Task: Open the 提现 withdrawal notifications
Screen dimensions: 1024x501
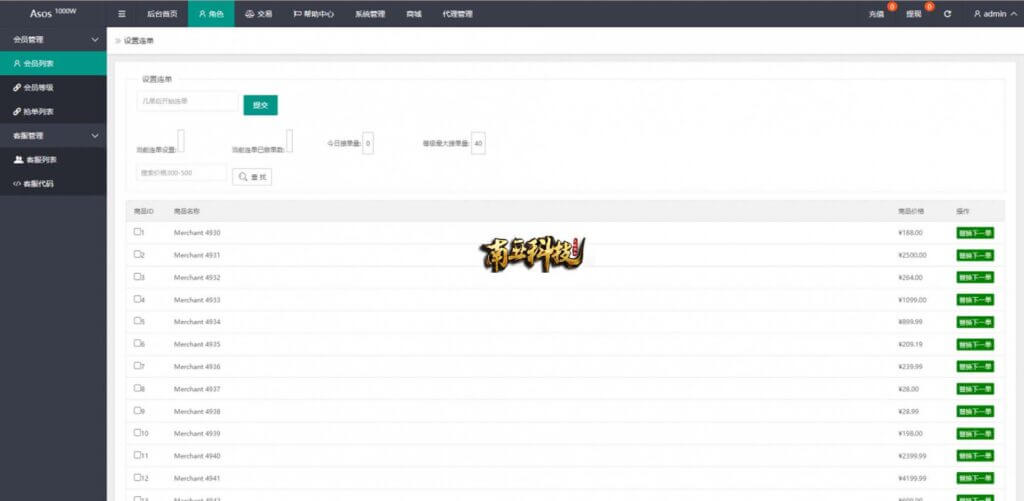Action: pyautogui.click(x=914, y=14)
